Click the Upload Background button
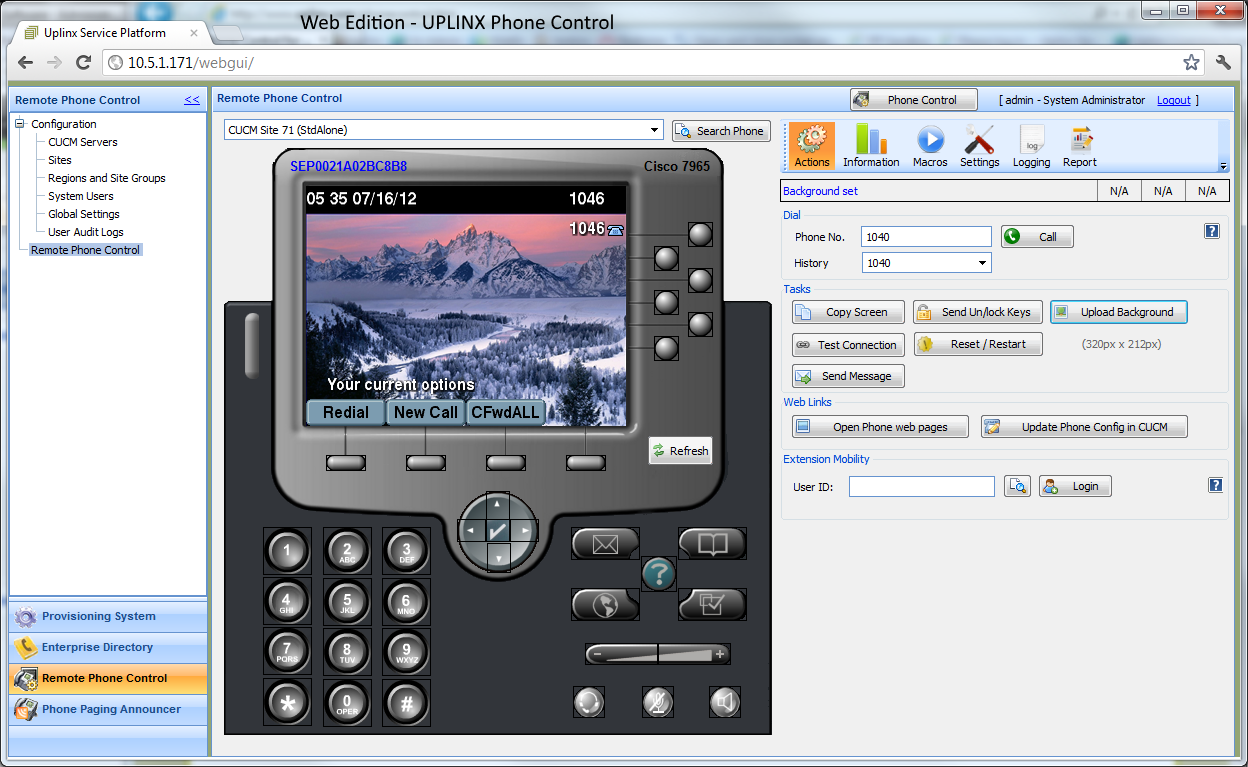1248x767 pixels. point(1118,312)
